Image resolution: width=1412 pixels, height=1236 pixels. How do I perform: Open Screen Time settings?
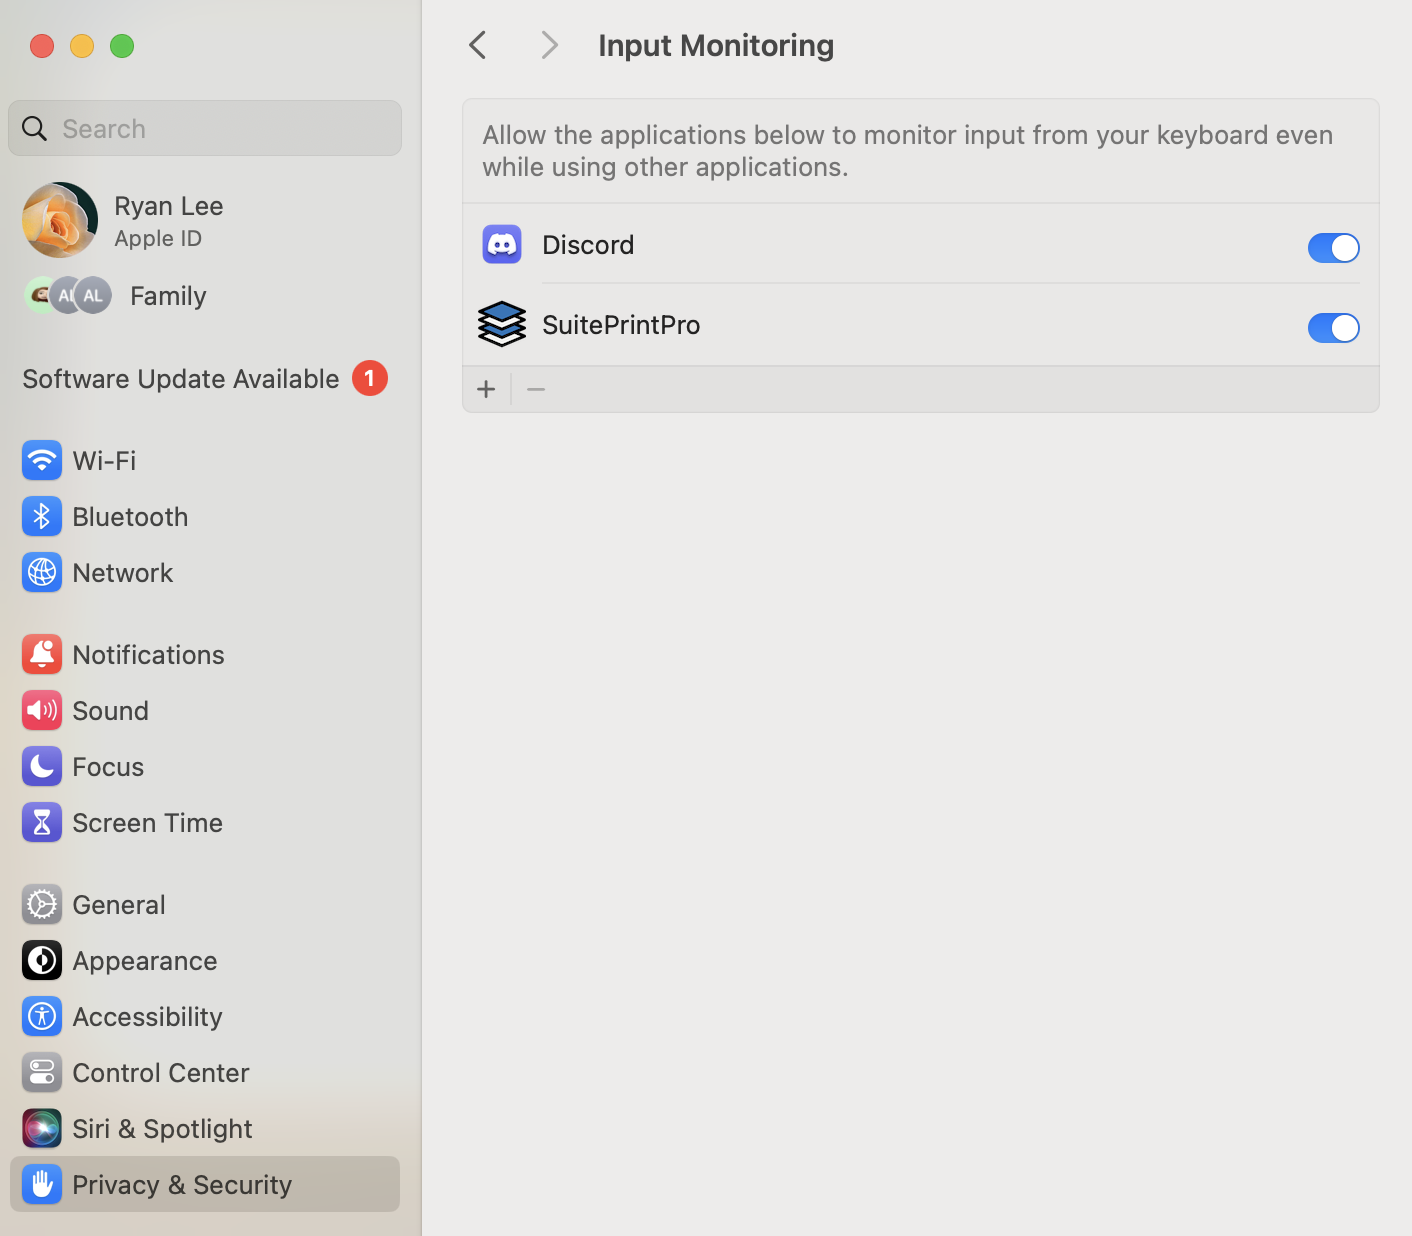pos(205,822)
